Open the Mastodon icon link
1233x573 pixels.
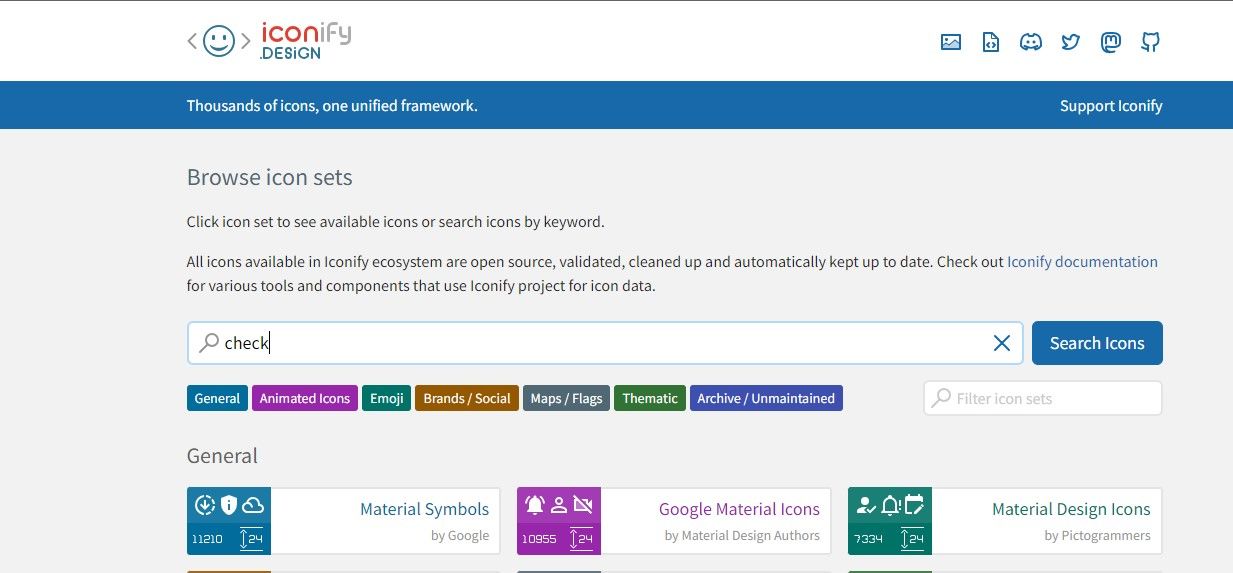click(x=1111, y=42)
